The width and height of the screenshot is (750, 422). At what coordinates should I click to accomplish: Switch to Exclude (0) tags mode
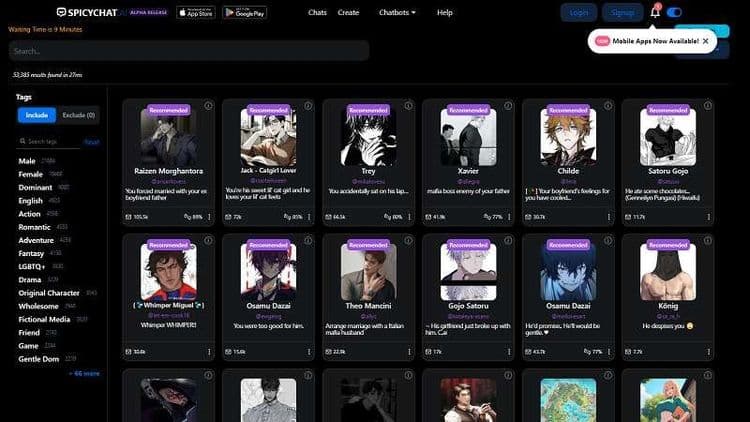tap(77, 115)
